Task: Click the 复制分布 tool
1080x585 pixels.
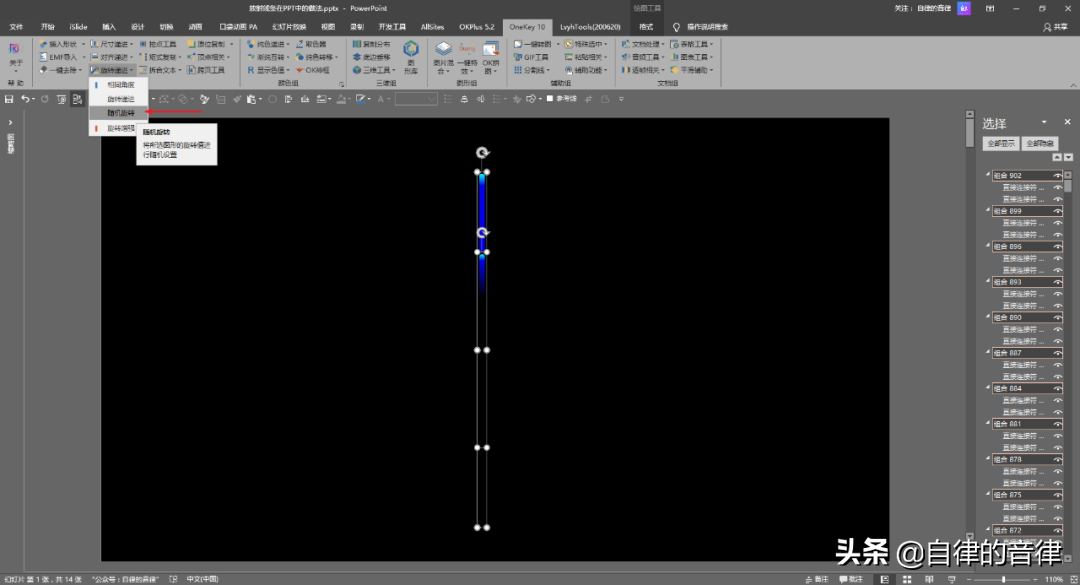Action: pos(371,44)
